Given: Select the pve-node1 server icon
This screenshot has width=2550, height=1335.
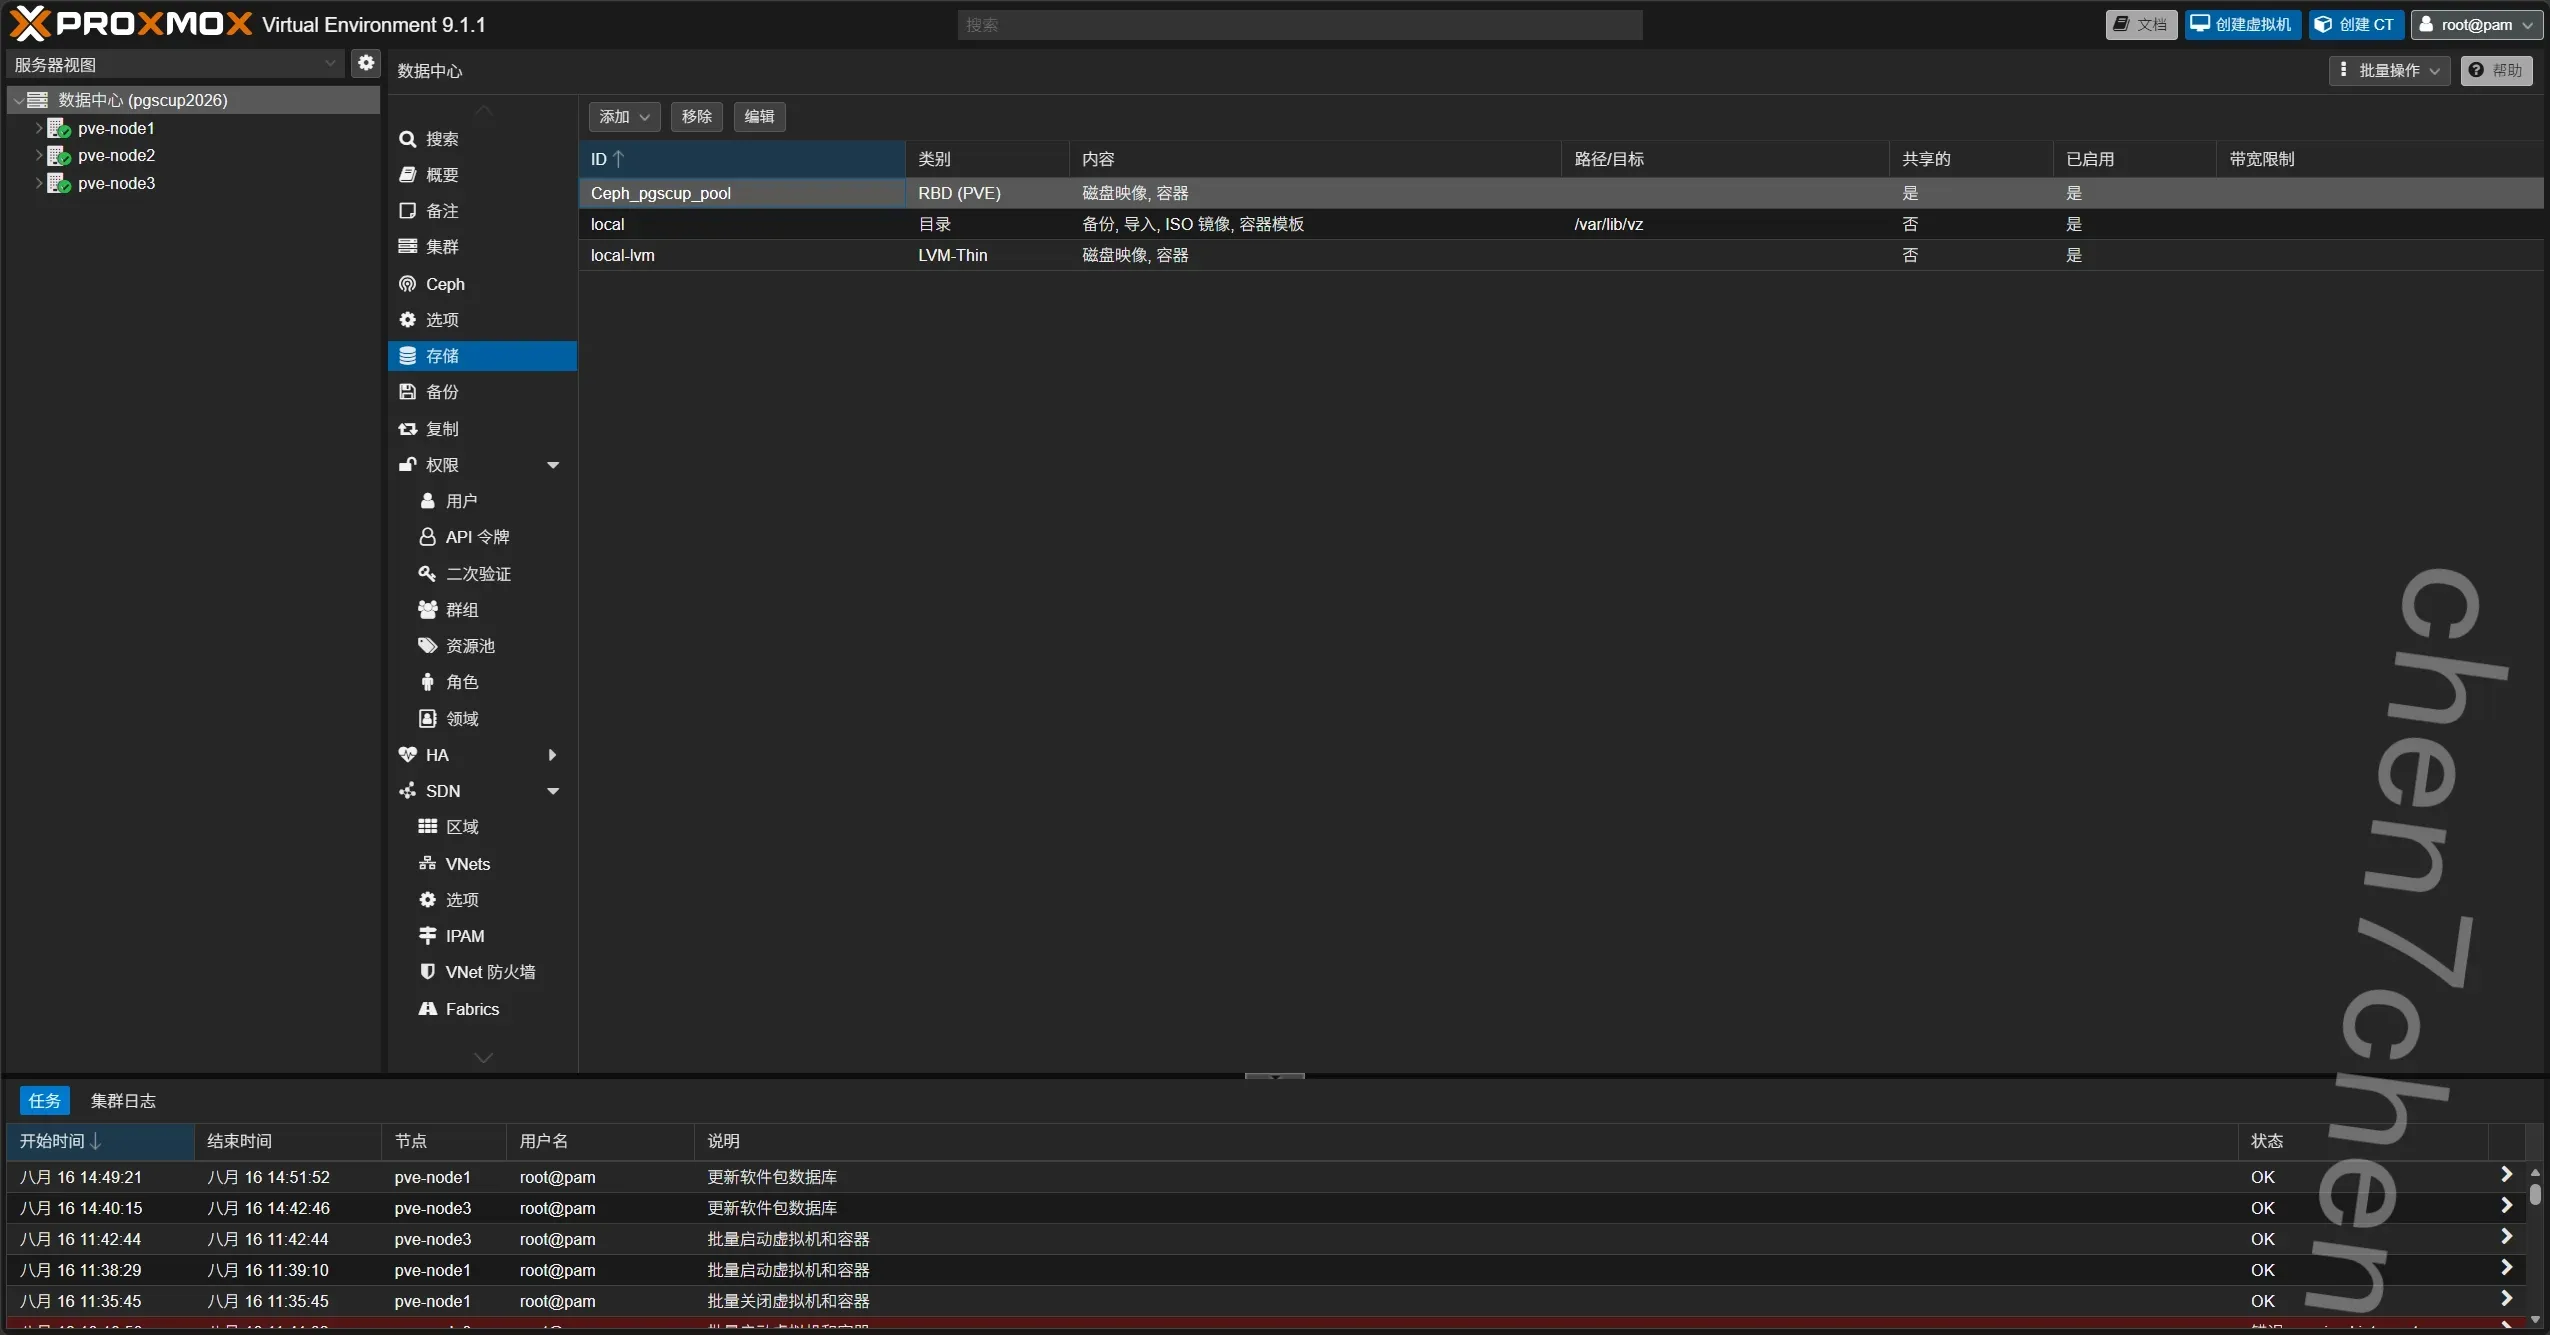Looking at the screenshot, I should 59,129.
